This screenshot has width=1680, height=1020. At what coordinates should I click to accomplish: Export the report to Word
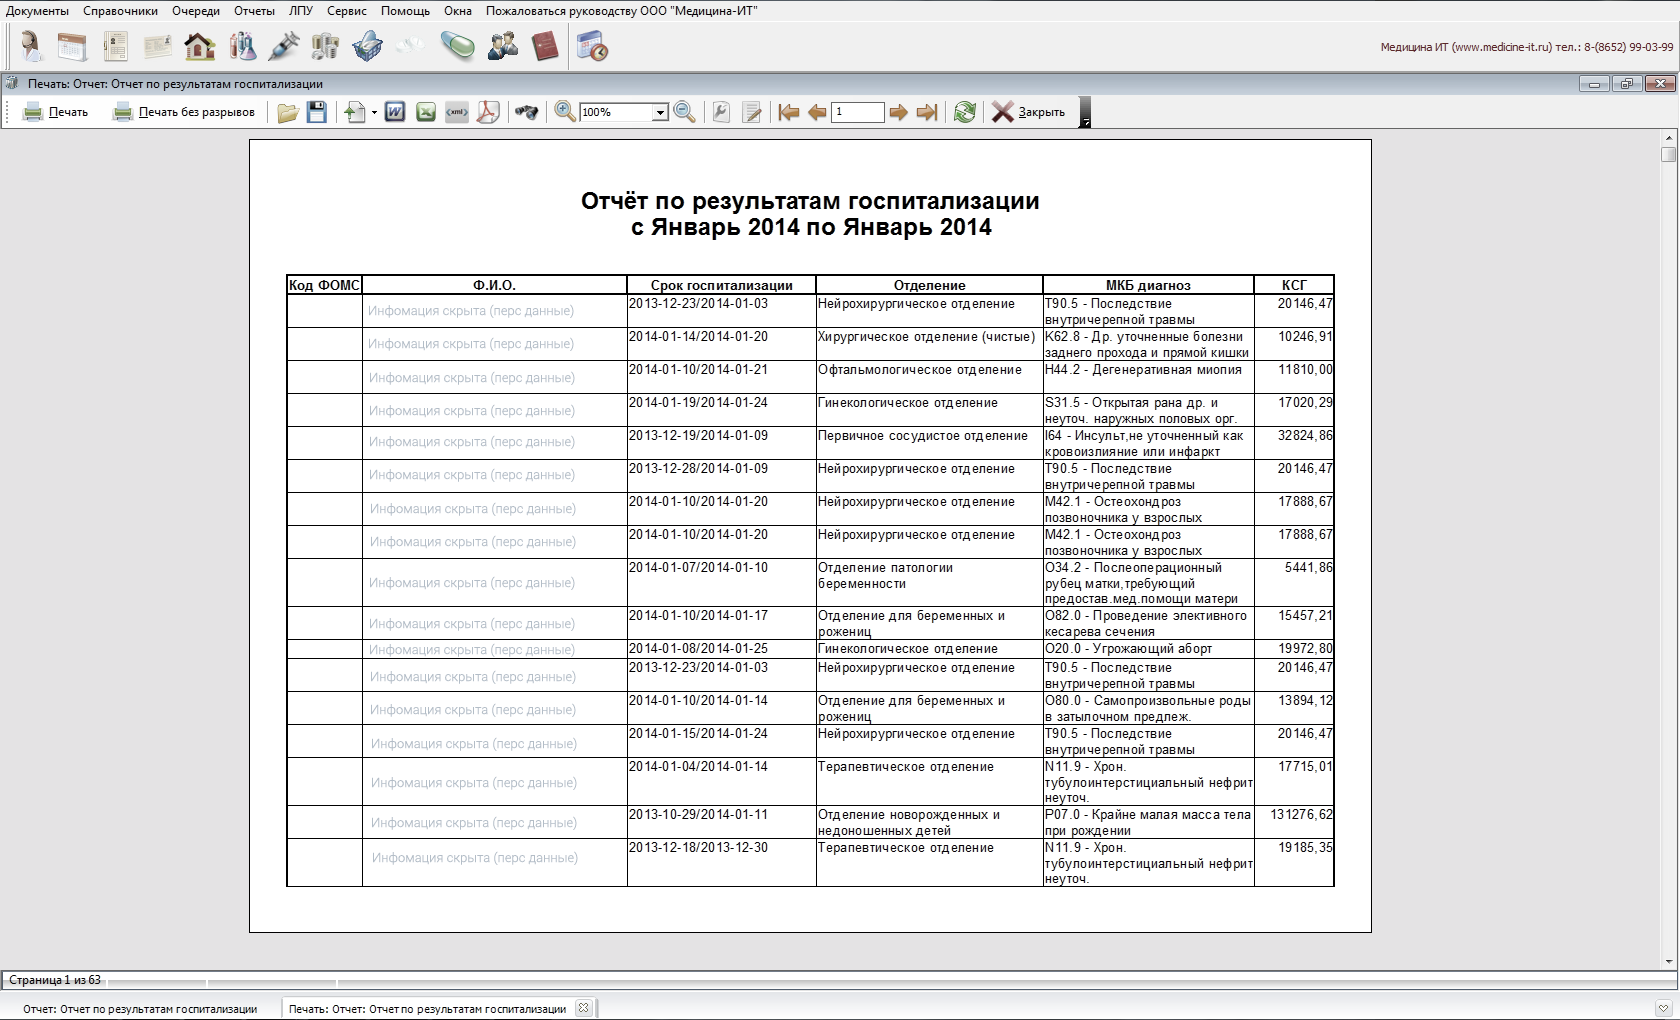point(395,112)
